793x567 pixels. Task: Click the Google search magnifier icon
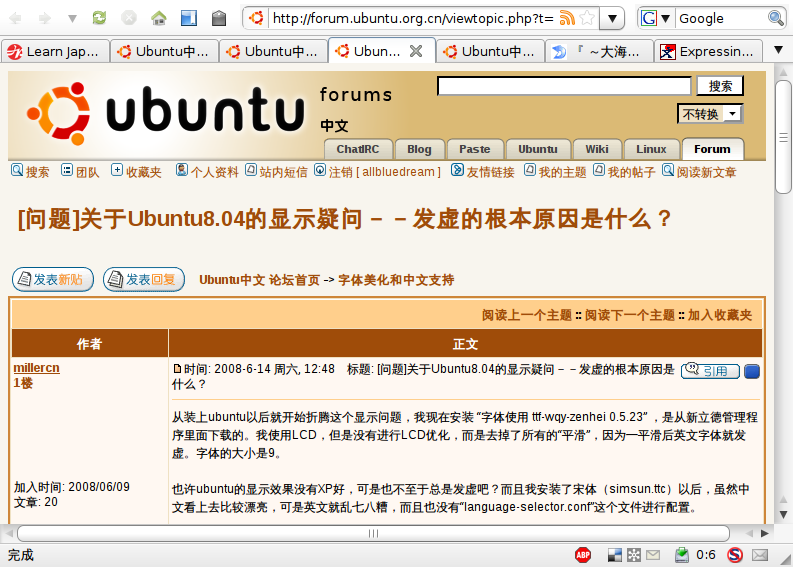tap(775, 18)
